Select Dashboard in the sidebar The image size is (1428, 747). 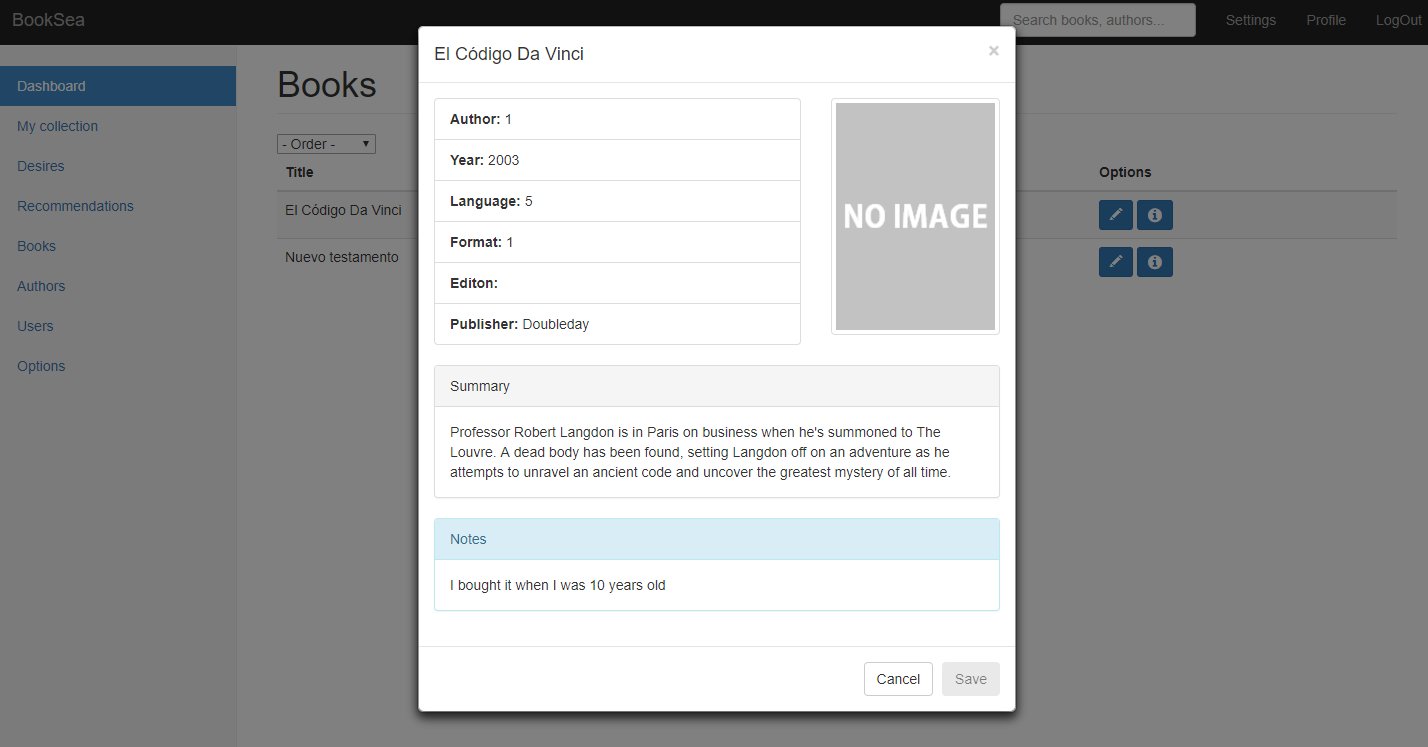(x=52, y=86)
